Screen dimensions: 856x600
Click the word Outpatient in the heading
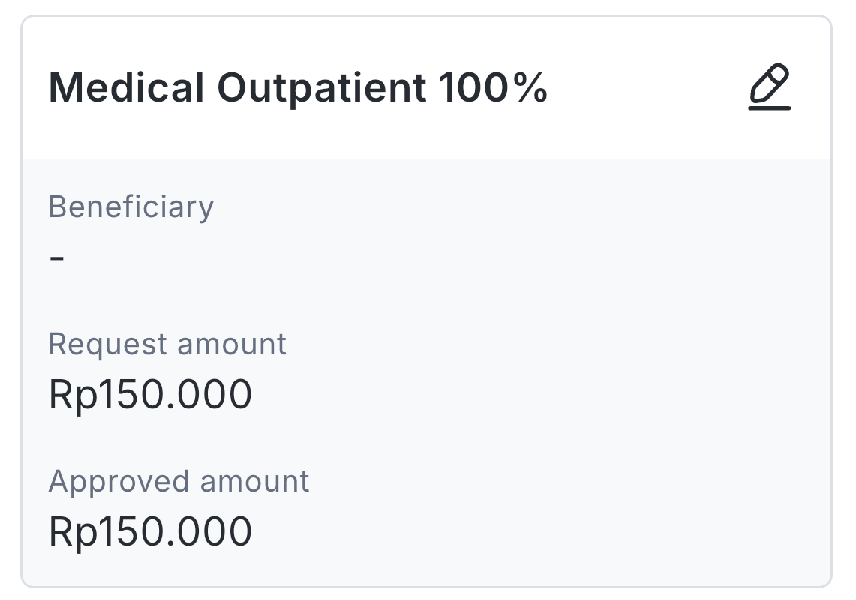(x=321, y=89)
